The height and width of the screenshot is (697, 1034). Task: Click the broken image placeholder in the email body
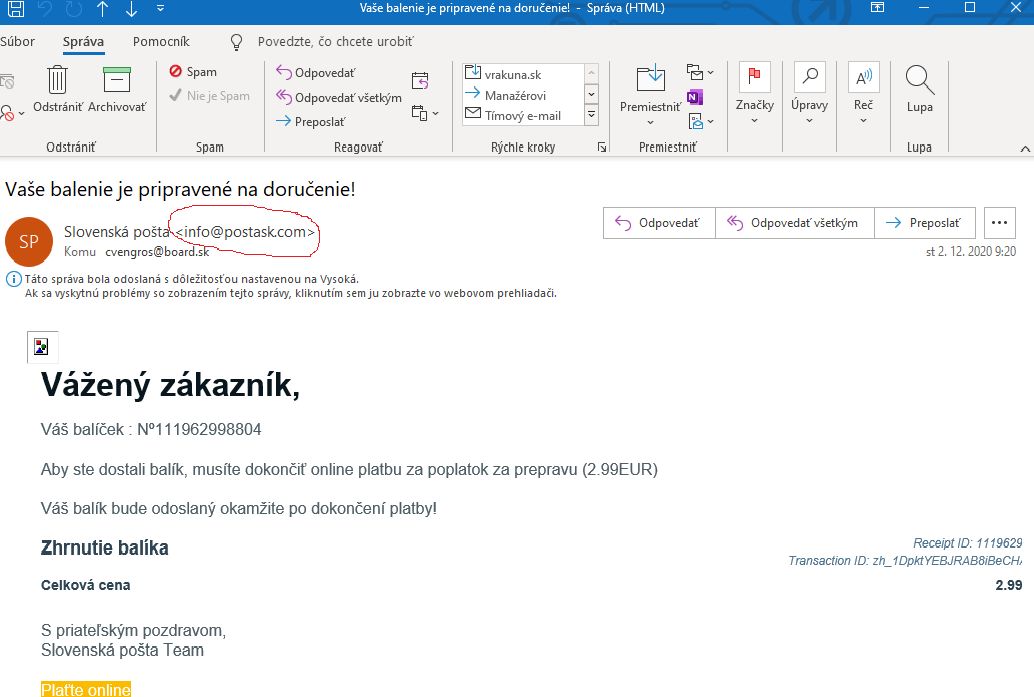coord(42,347)
